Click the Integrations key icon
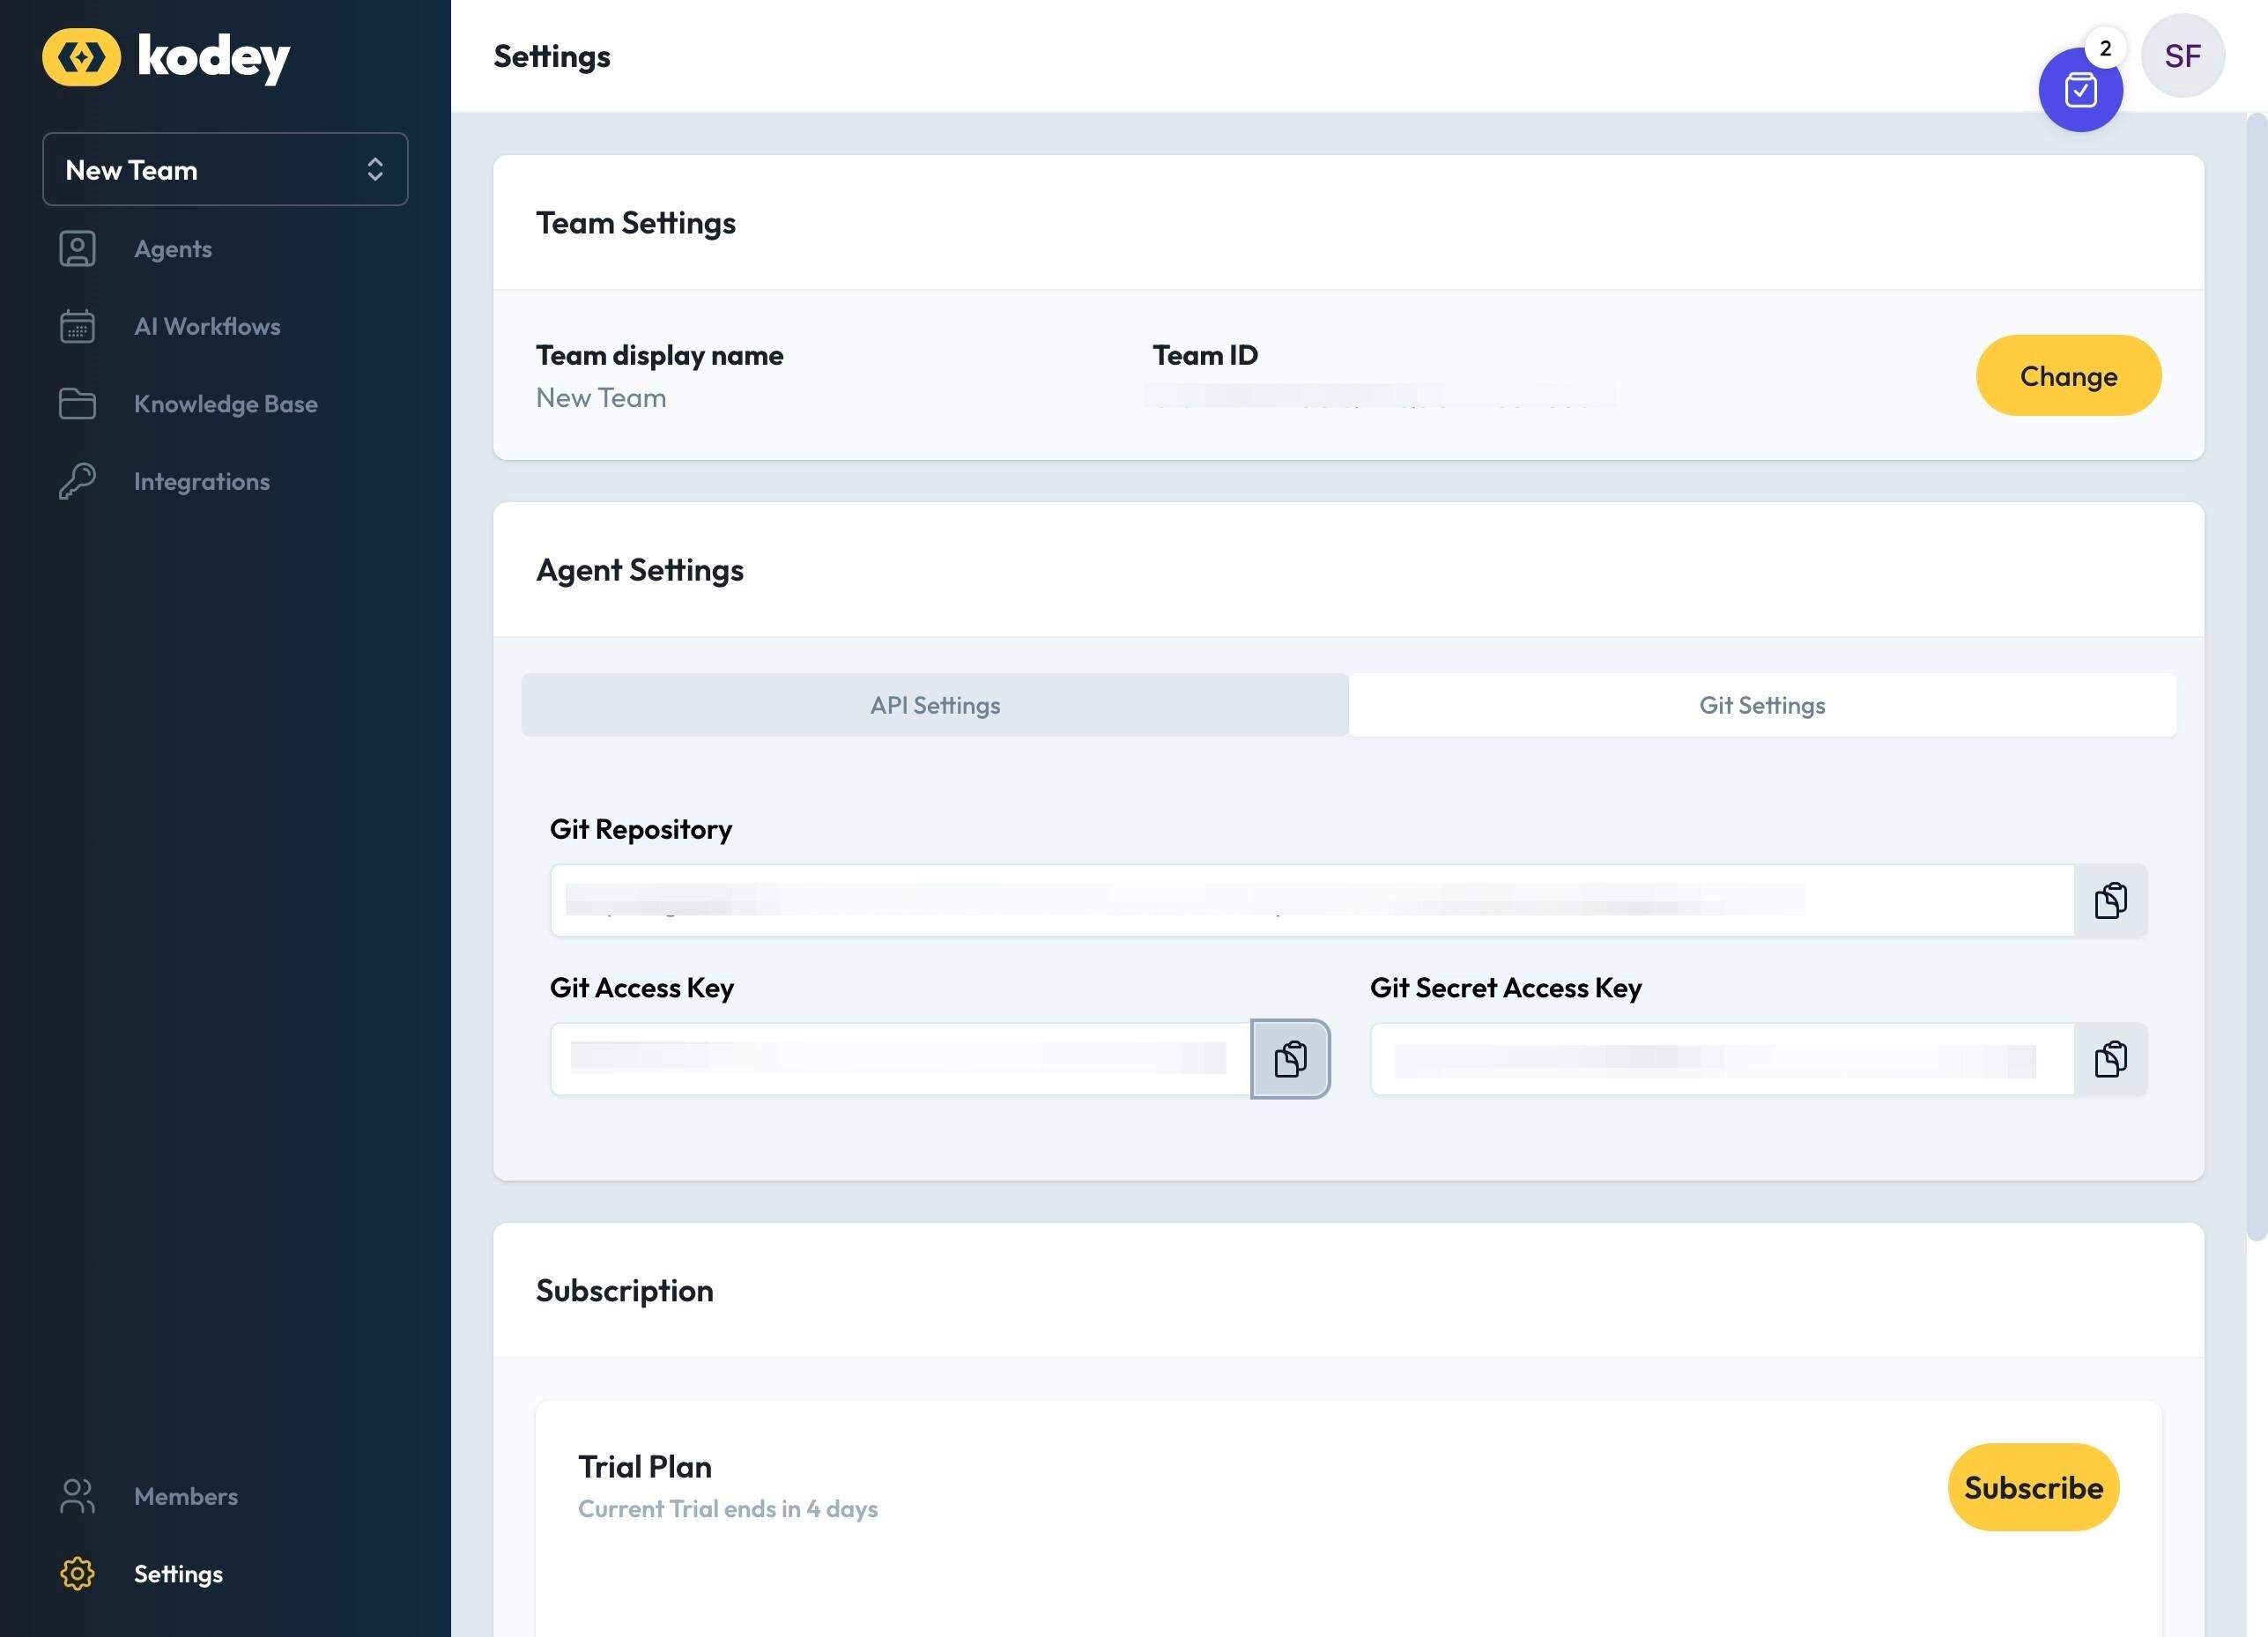This screenshot has height=1637, width=2268. click(77, 481)
